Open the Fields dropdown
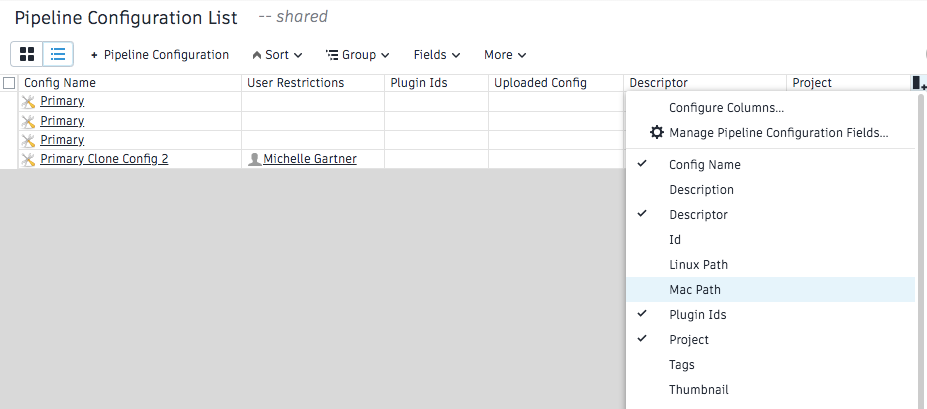Screen dimensions: 927x409 point(437,55)
